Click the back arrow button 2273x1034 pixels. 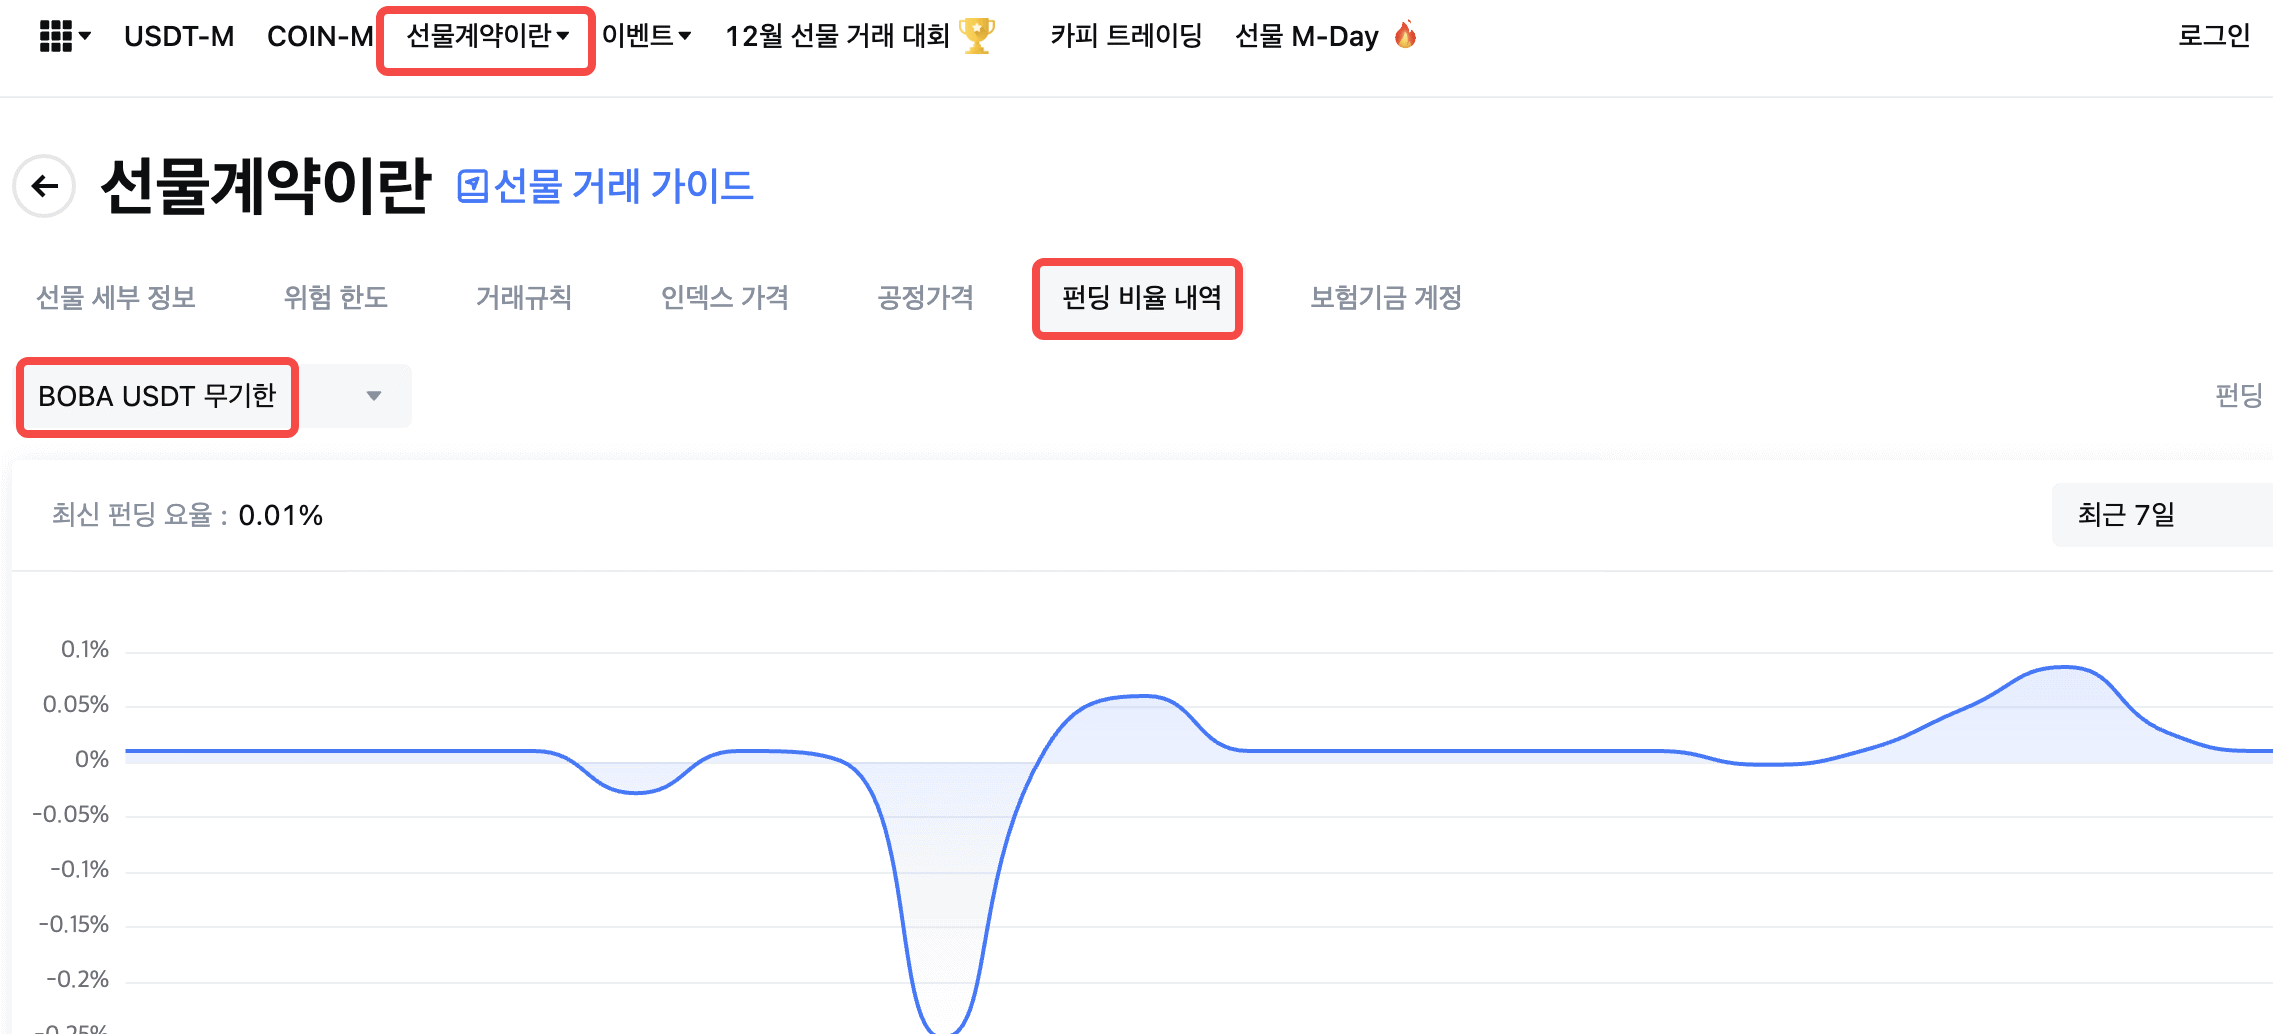click(x=45, y=186)
